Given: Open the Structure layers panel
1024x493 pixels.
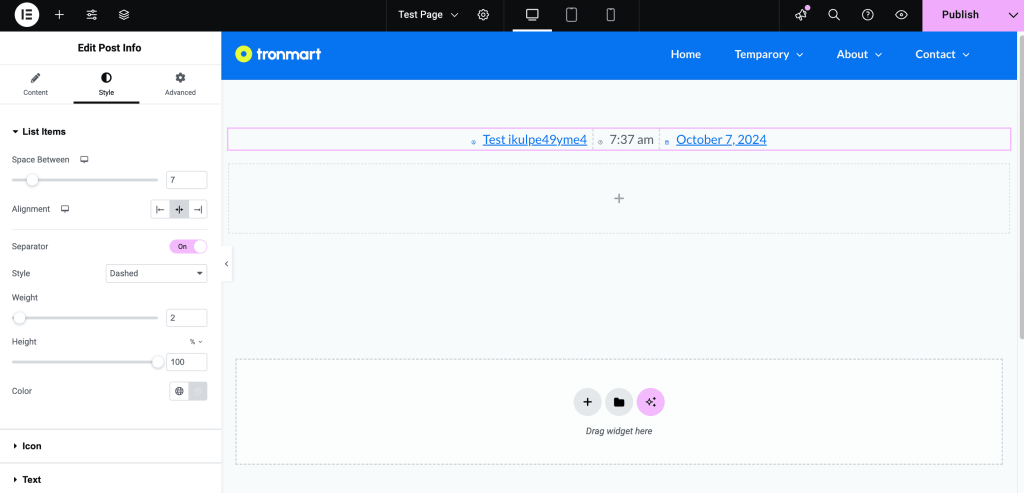Looking at the screenshot, I should (x=124, y=15).
